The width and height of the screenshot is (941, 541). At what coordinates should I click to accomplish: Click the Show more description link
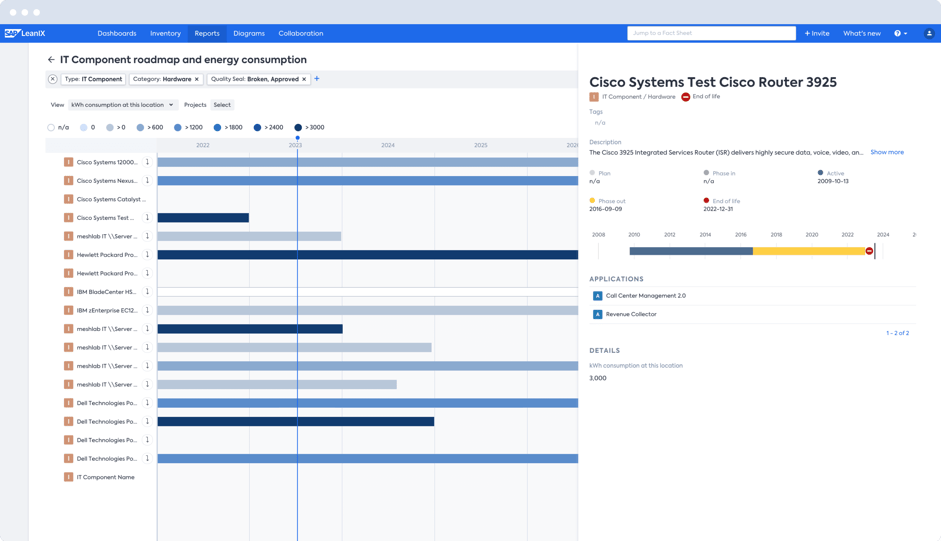coord(886,152)
